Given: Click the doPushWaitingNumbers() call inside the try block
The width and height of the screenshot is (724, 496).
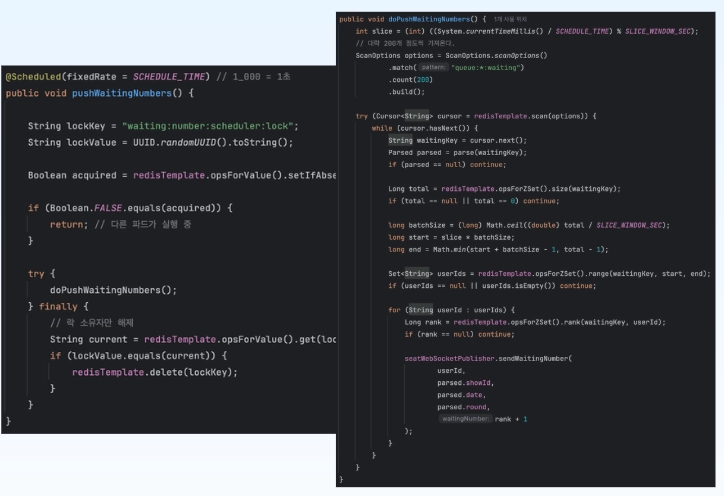Looking at the screenshot, I should [x=113, y=290].
